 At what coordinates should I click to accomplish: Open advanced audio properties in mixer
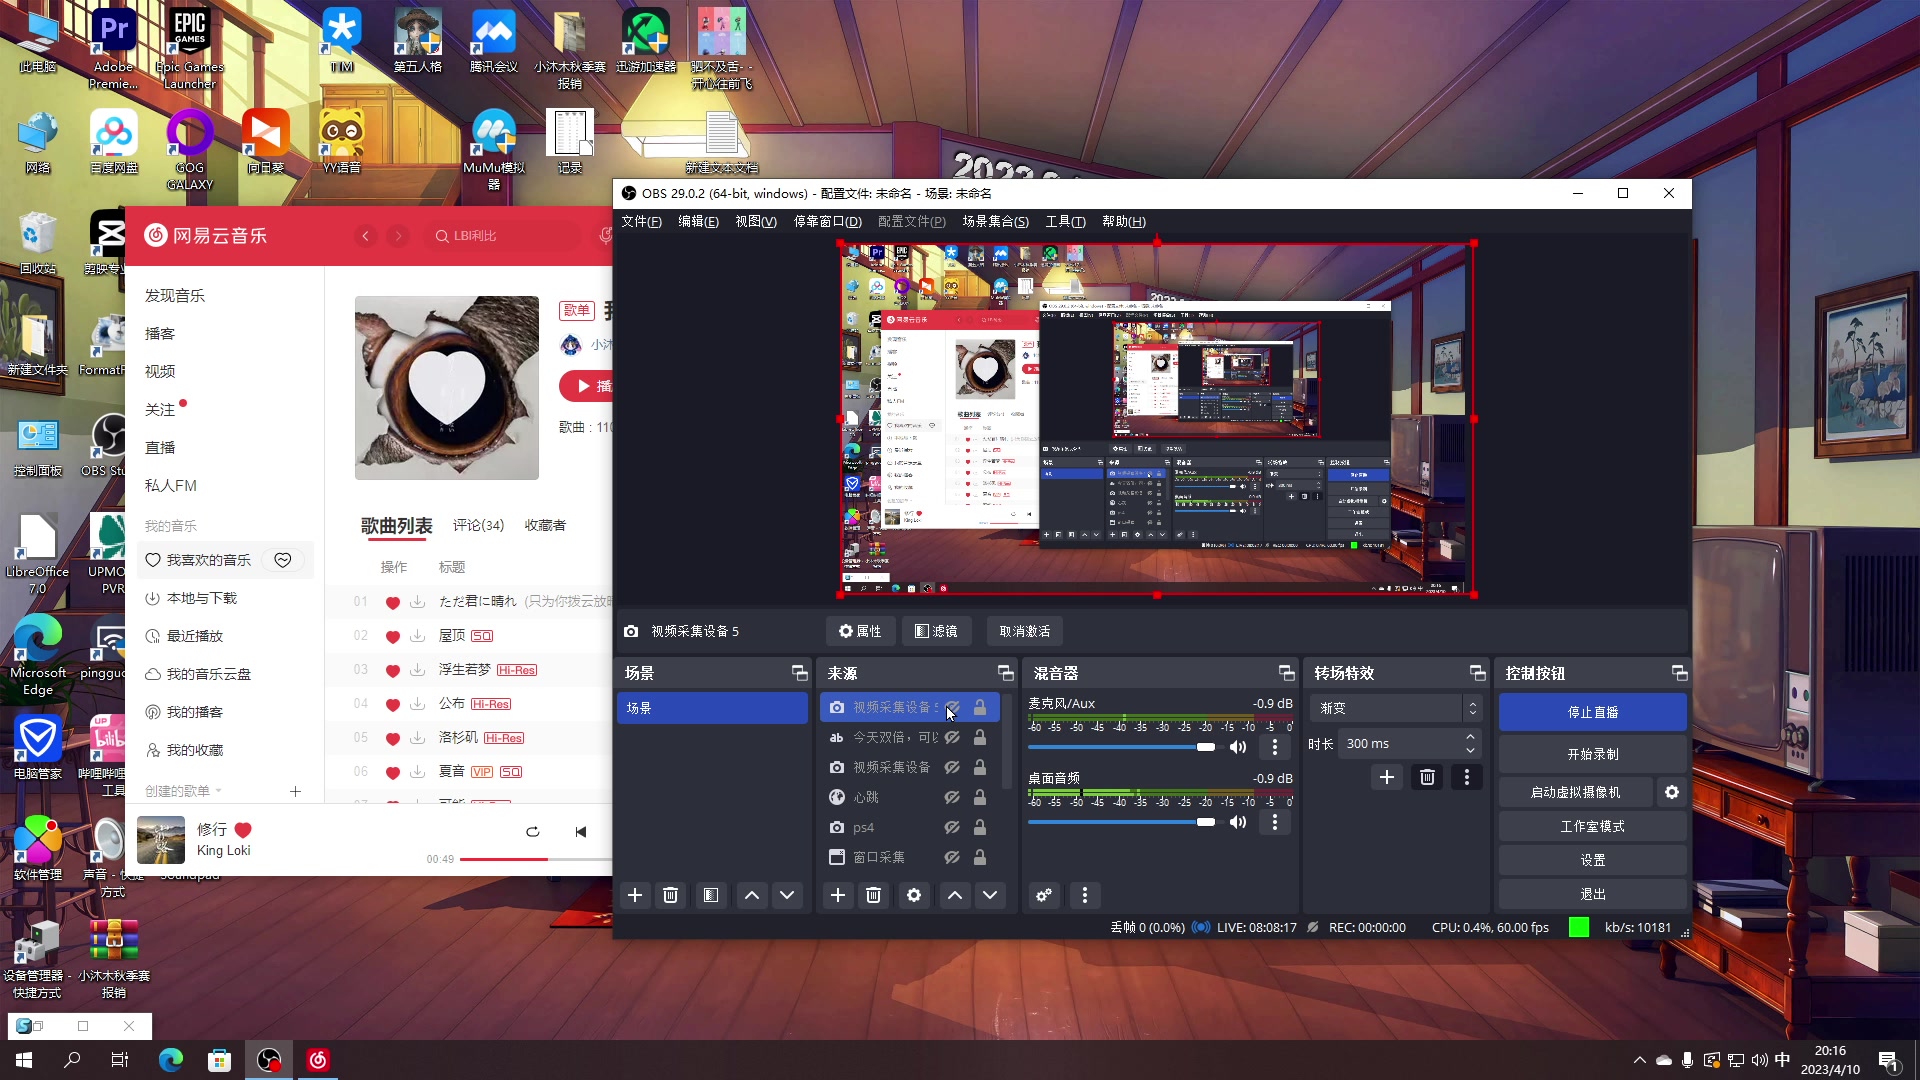click(x=1044, y=895)
